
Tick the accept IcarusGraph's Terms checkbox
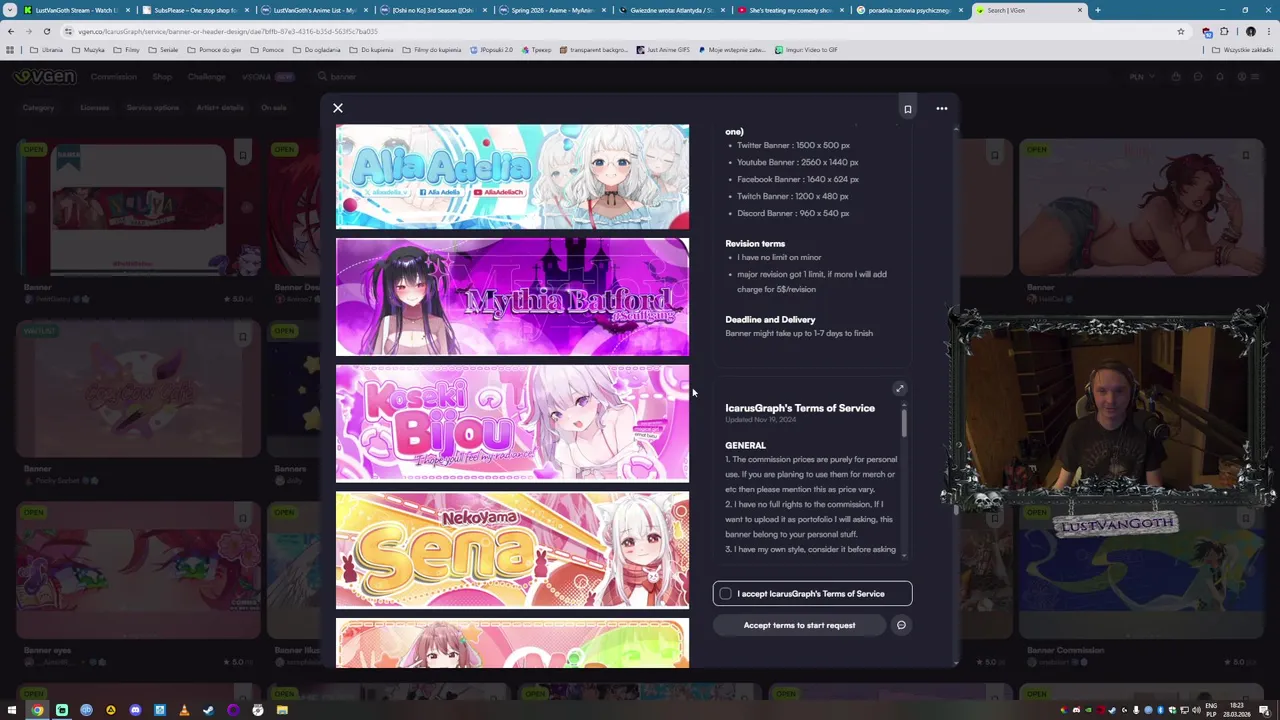[x=725, y=594]
